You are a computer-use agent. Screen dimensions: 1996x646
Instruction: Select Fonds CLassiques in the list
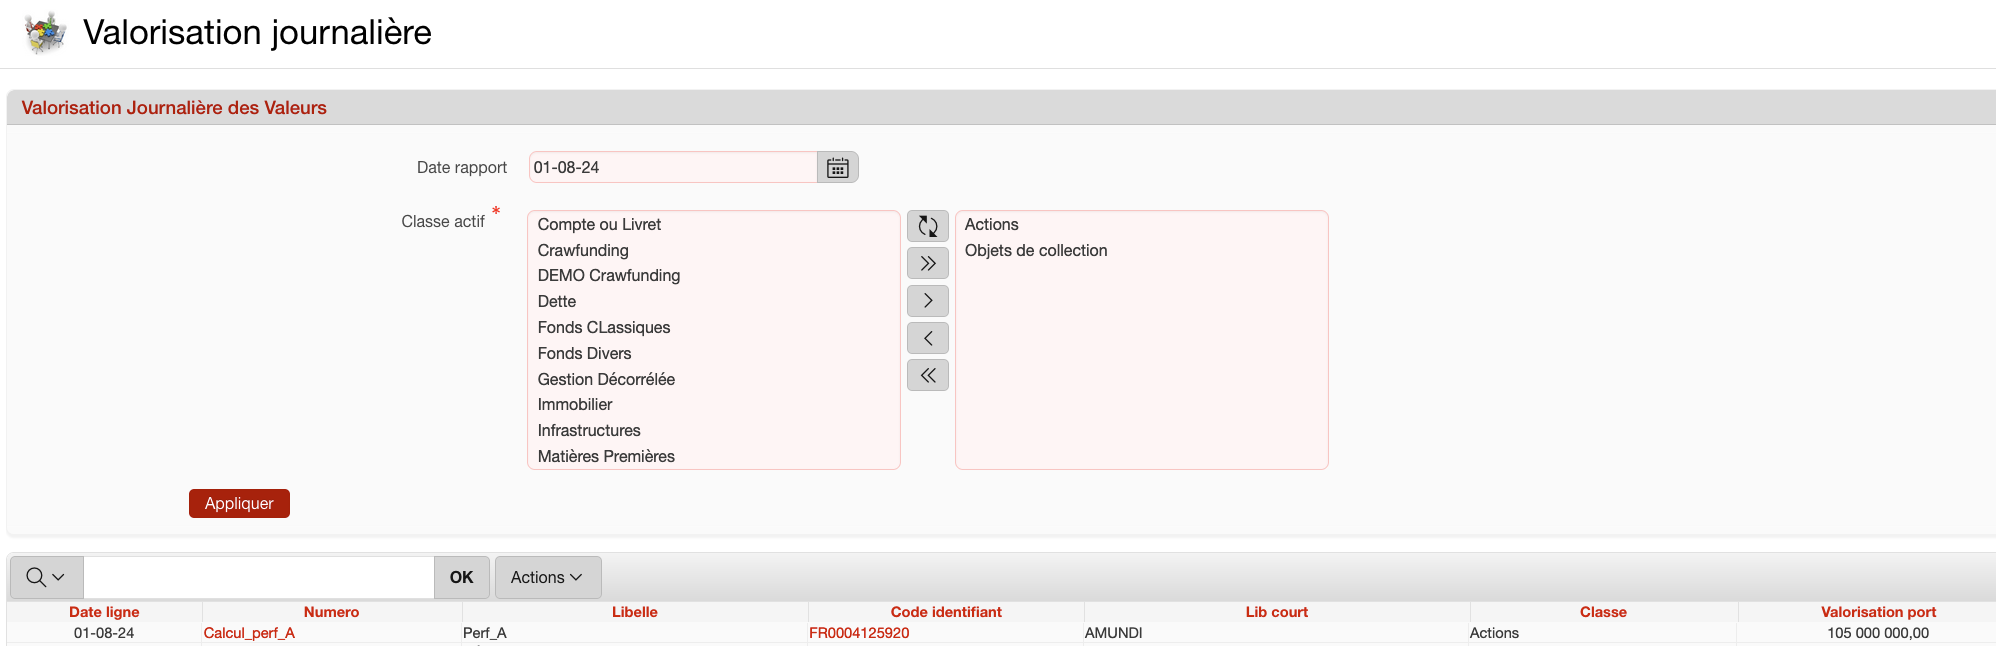click(x=603, y=327)
